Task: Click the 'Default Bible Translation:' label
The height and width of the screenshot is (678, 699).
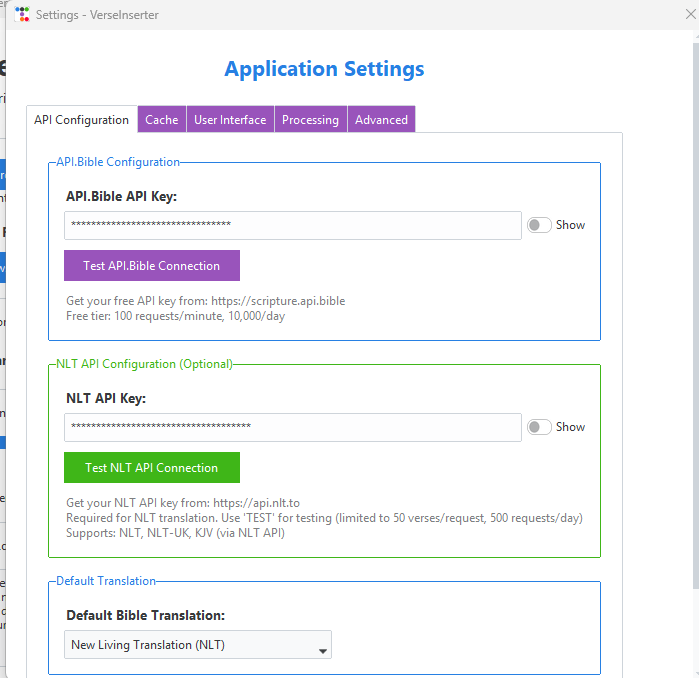Action: (x=146, y=616)
